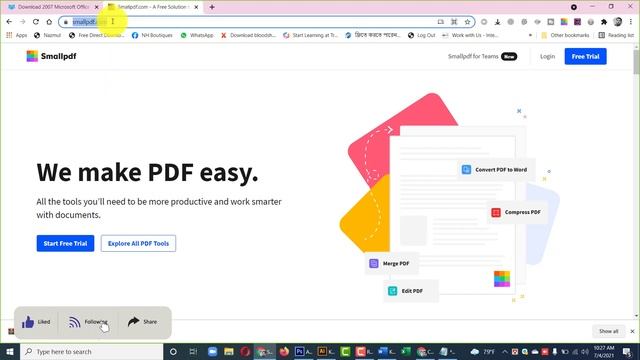This screenshot has width=640, height=360.
Task: Select the Smallpdf.com browser tab
Action: pos(152,7)
